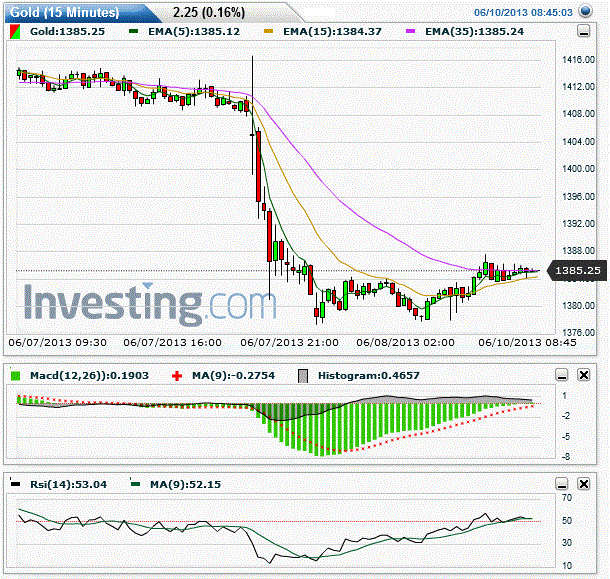Click the 1400.00 price axis label
This screenshot has width=610, height=579.
[x=578, y=169]
